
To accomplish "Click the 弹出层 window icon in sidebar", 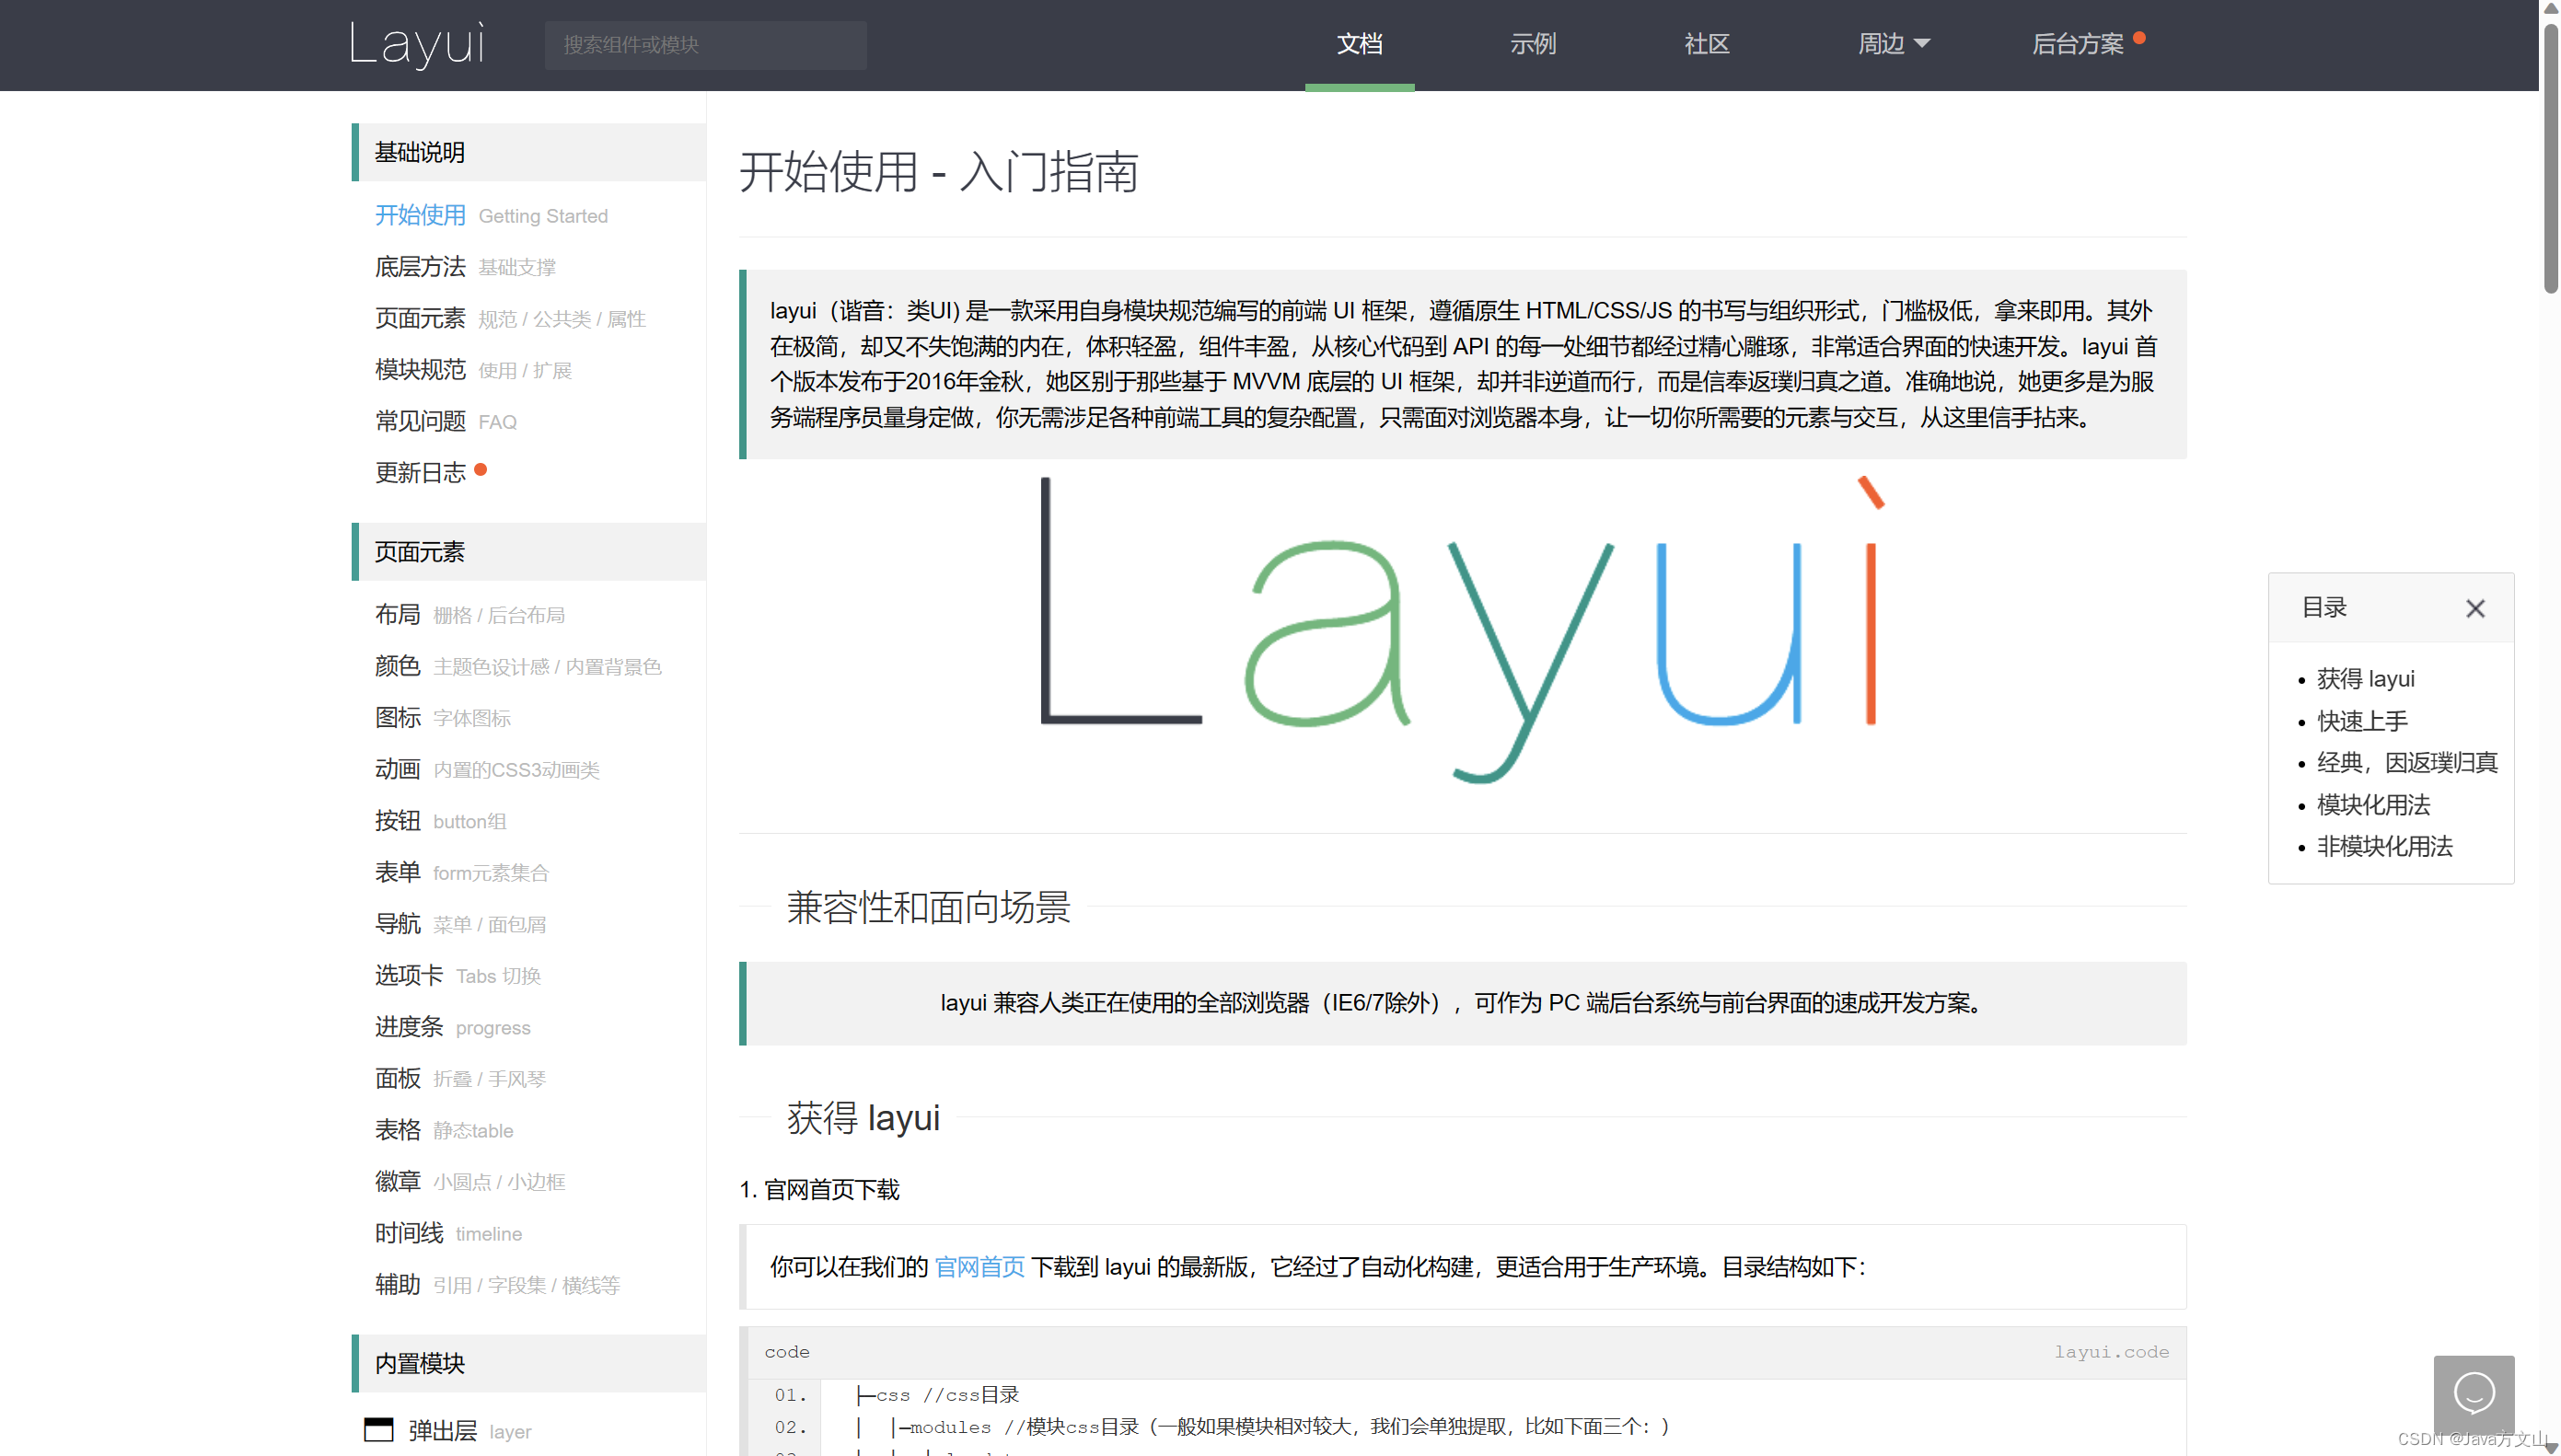I will point(378,1430).
